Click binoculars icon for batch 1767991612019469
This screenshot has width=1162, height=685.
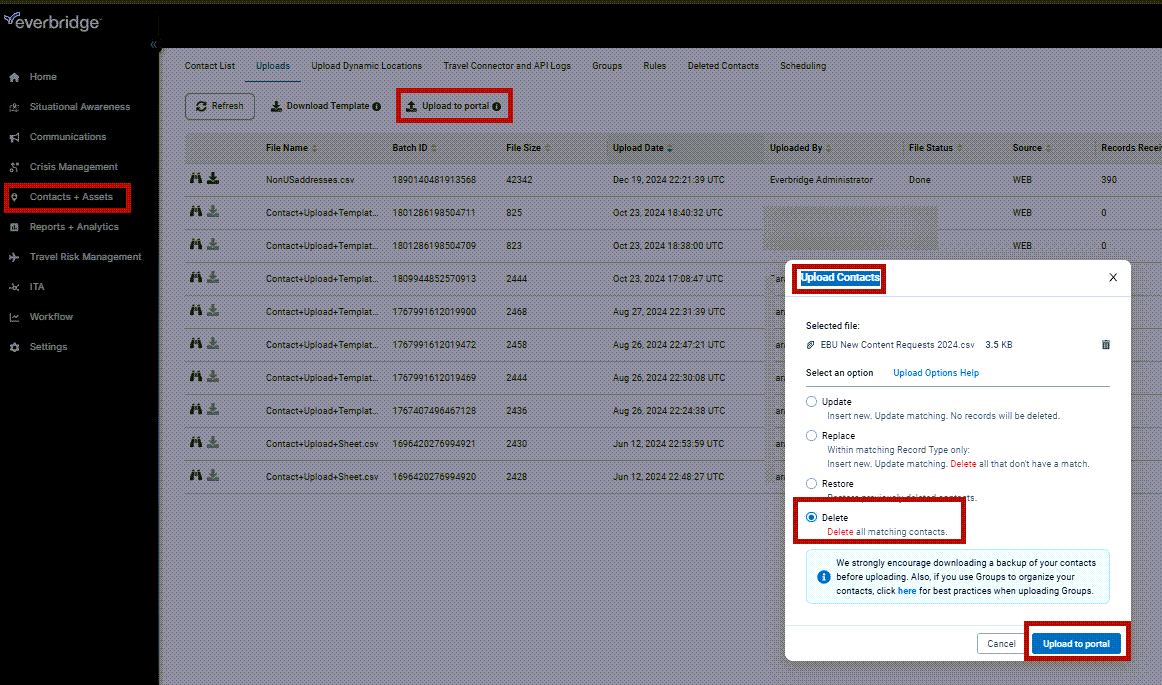pos(196,376)
